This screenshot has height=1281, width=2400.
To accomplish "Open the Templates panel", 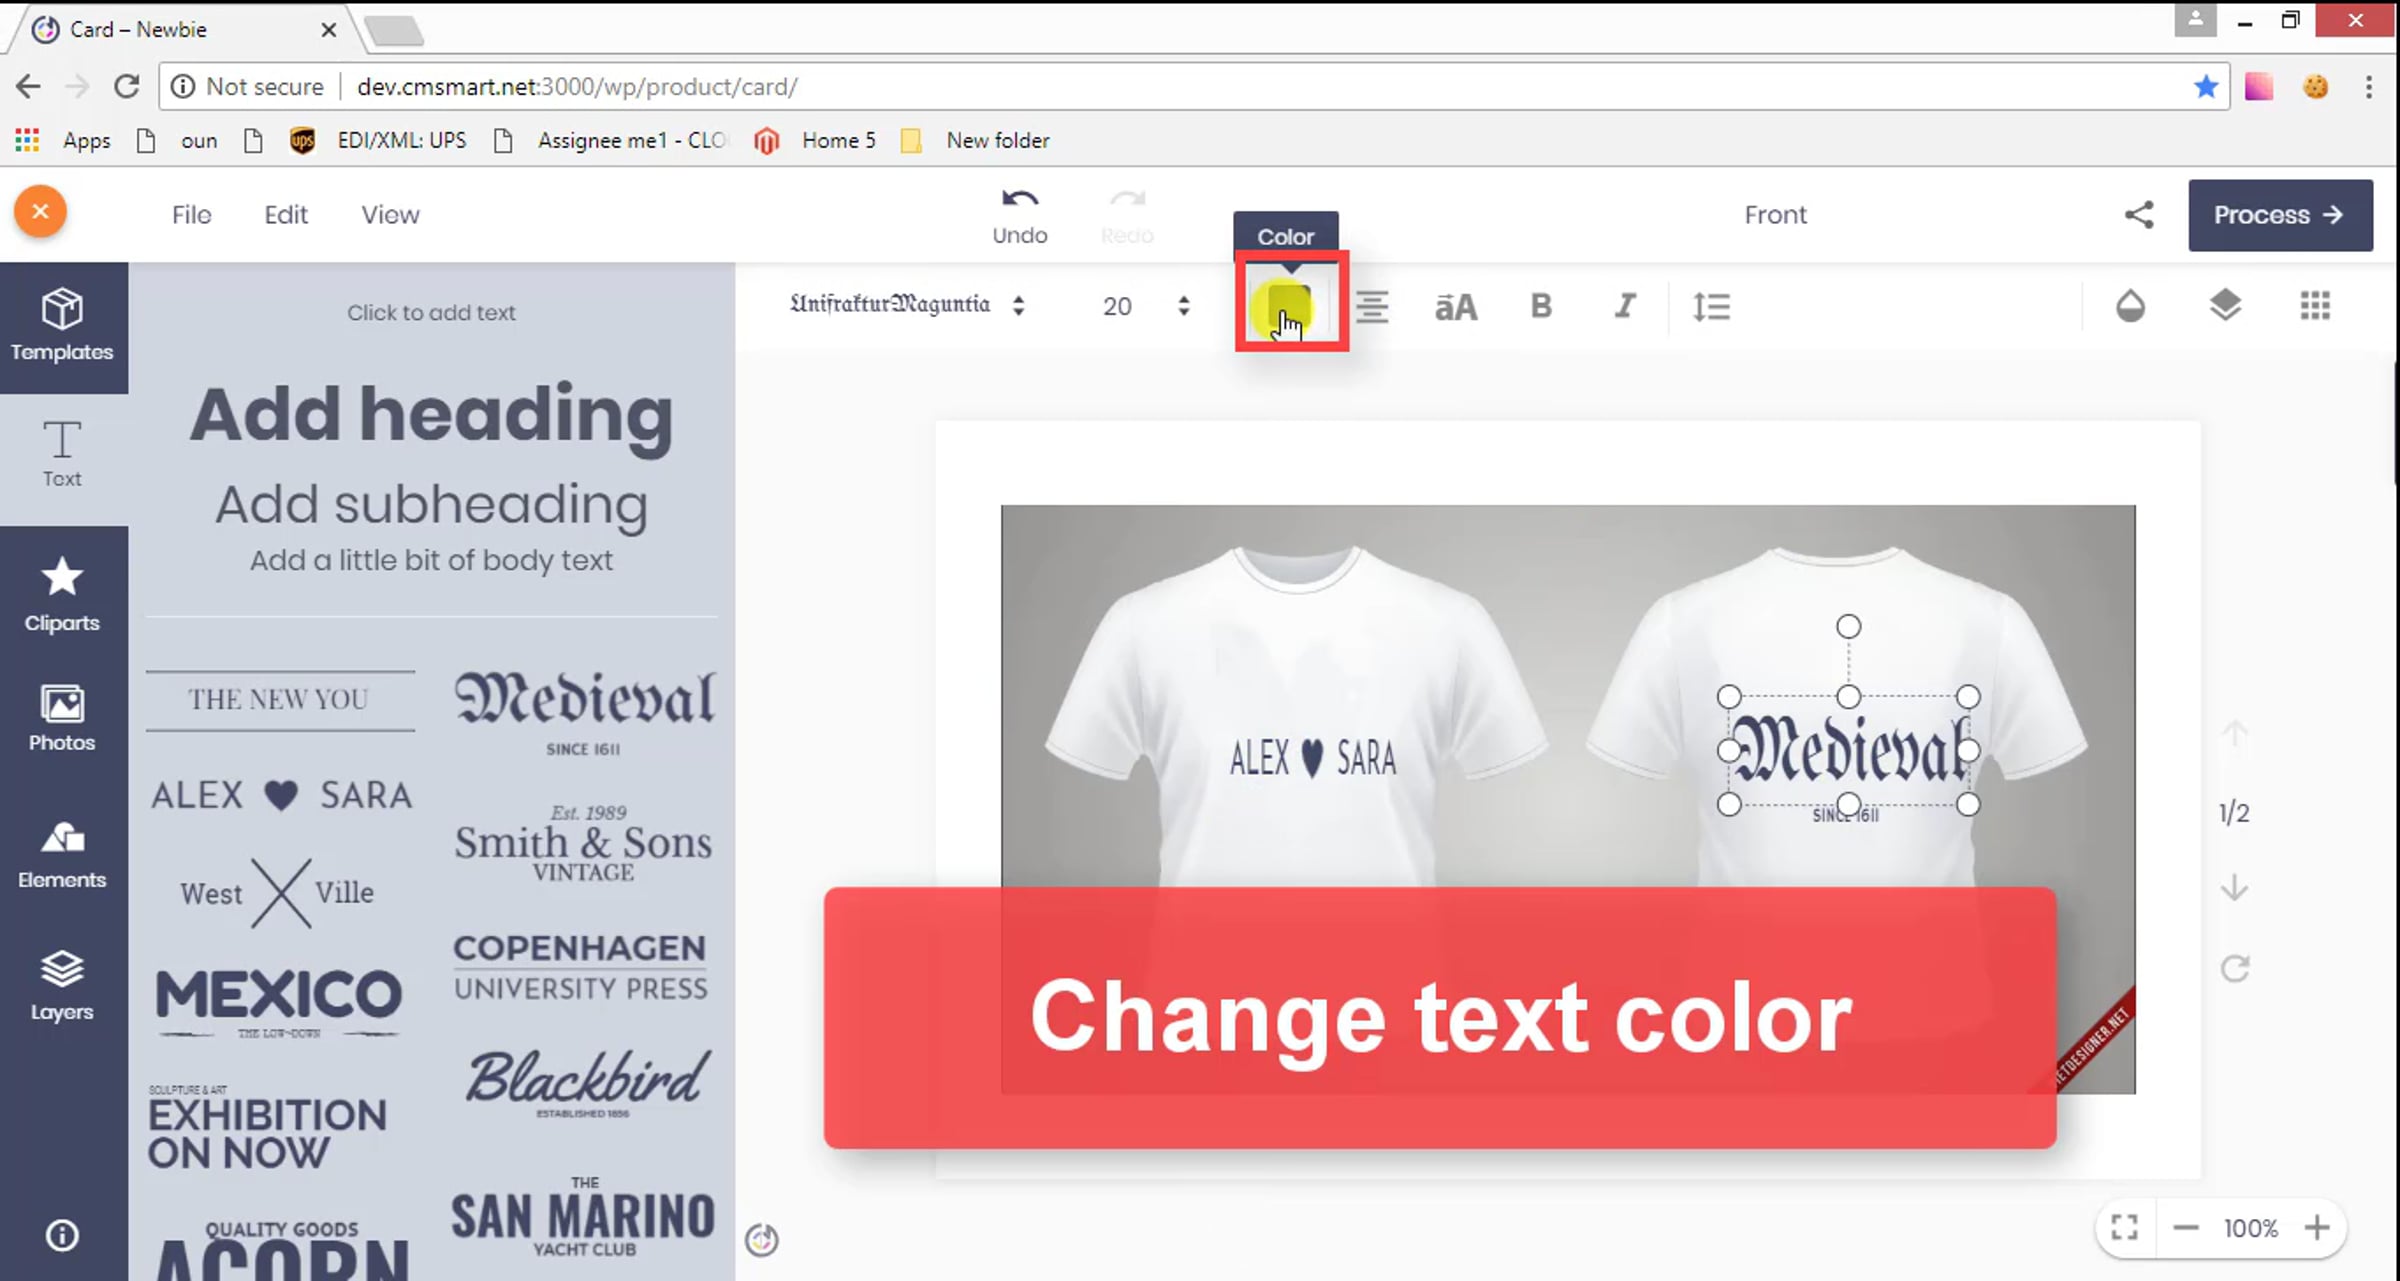I will click(62, 327).
